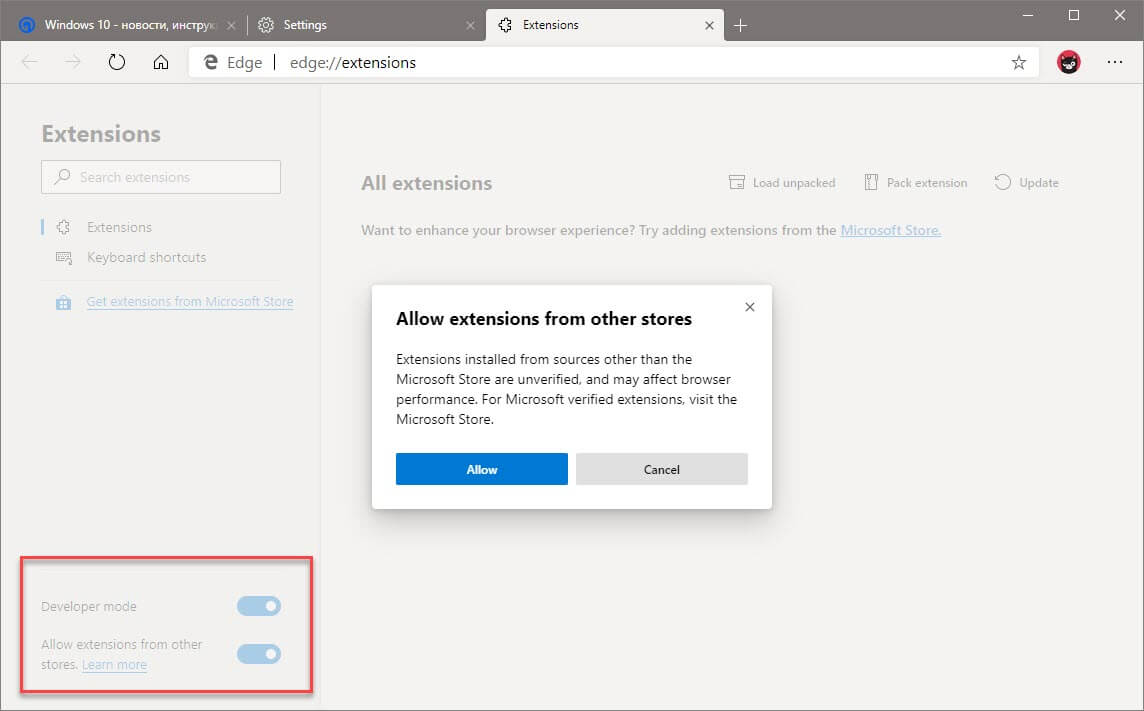Maximize the browser window
Image resolution: width=1144 pixels, height=711 pixels.
(1074, 15)
